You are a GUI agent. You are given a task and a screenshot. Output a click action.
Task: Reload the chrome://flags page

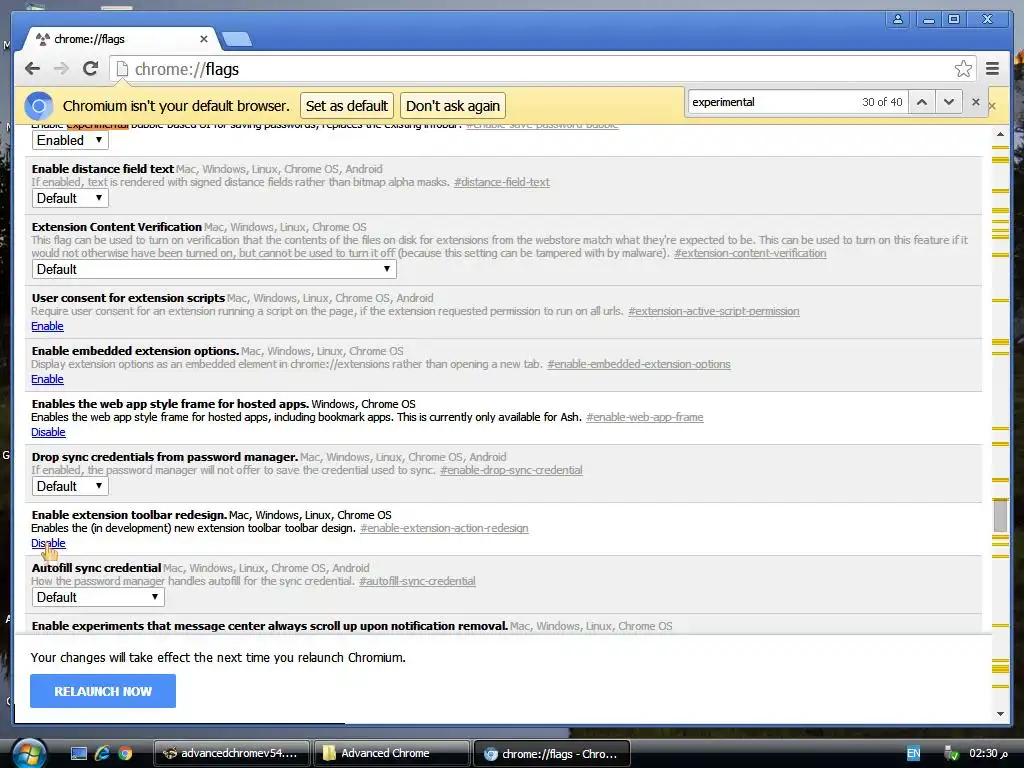point(90,69)
